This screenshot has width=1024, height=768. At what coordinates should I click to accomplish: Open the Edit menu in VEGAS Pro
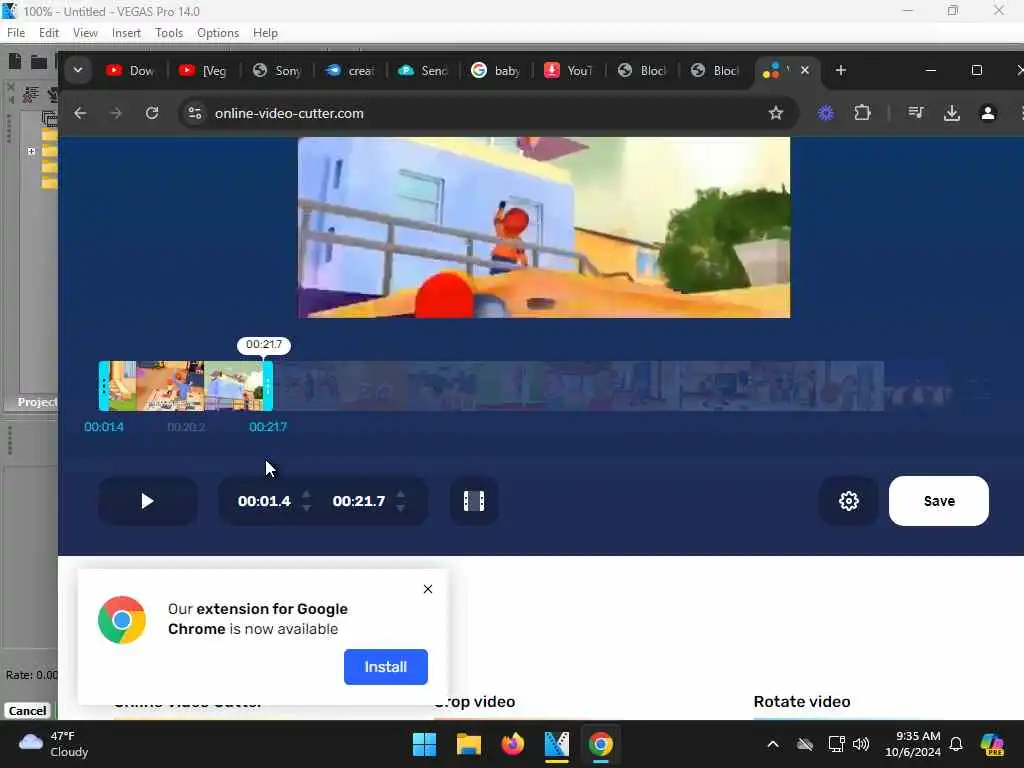tap(49, 33)
